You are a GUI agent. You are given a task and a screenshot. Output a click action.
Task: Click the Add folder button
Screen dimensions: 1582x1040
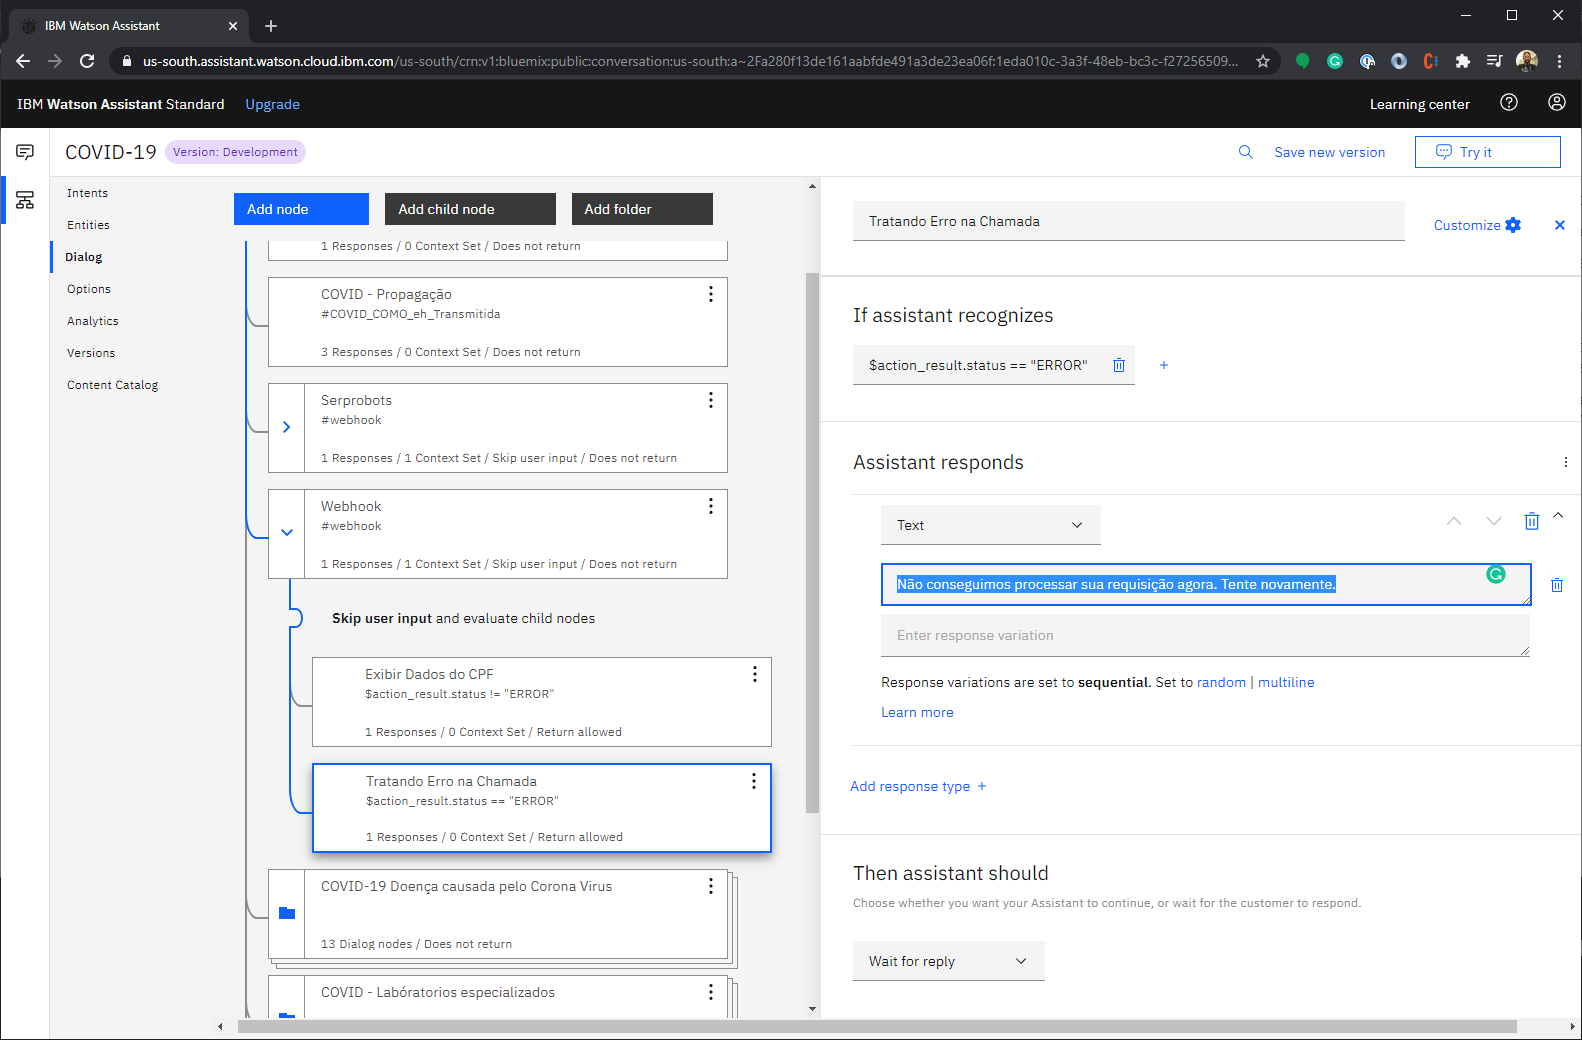tap(642, 209)
